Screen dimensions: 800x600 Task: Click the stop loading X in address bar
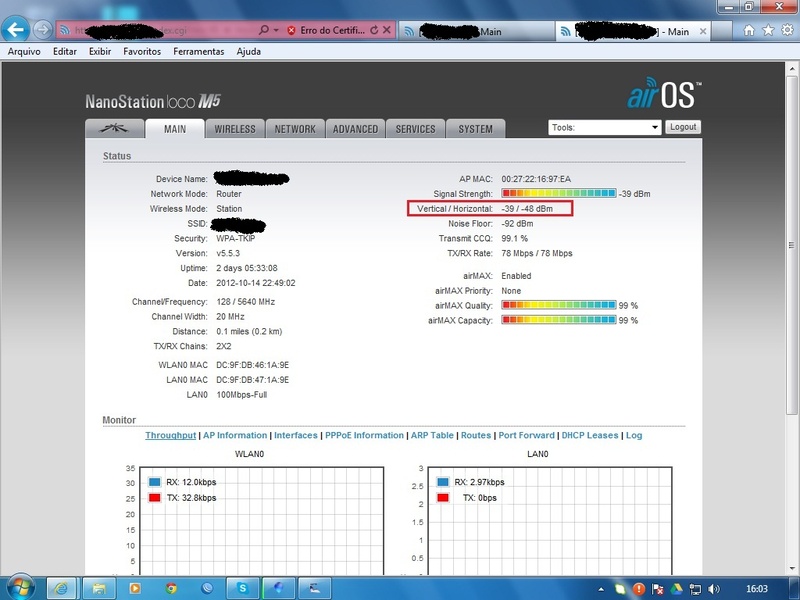click(x=387, y=30)
